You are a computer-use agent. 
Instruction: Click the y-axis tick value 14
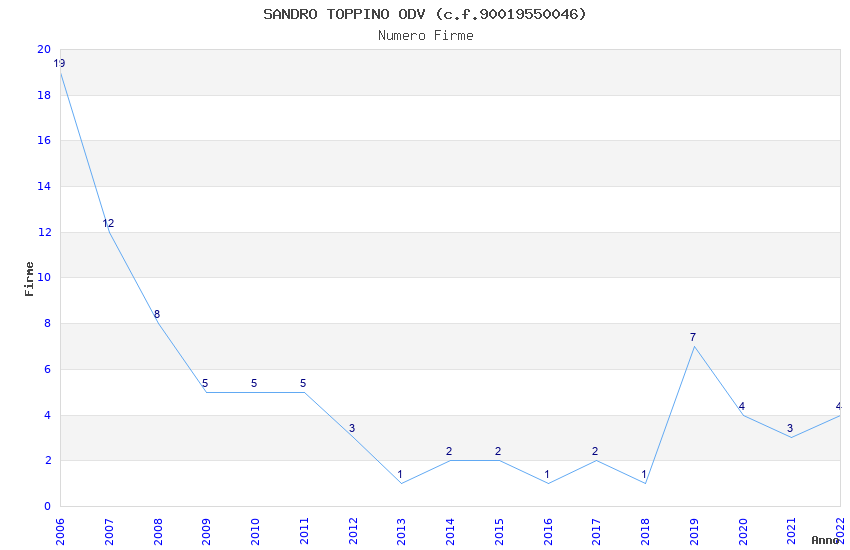point(44,186)
